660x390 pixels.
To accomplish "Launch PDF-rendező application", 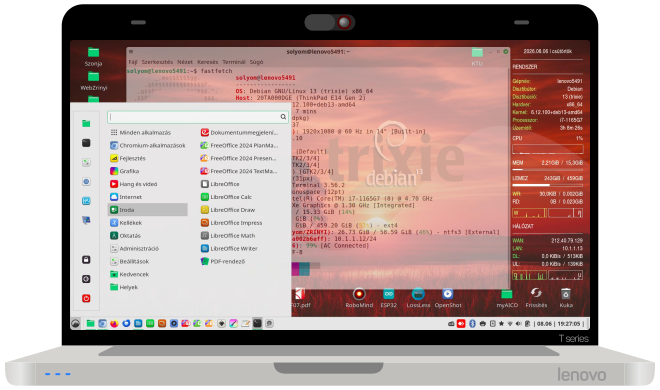I will 223,261.
